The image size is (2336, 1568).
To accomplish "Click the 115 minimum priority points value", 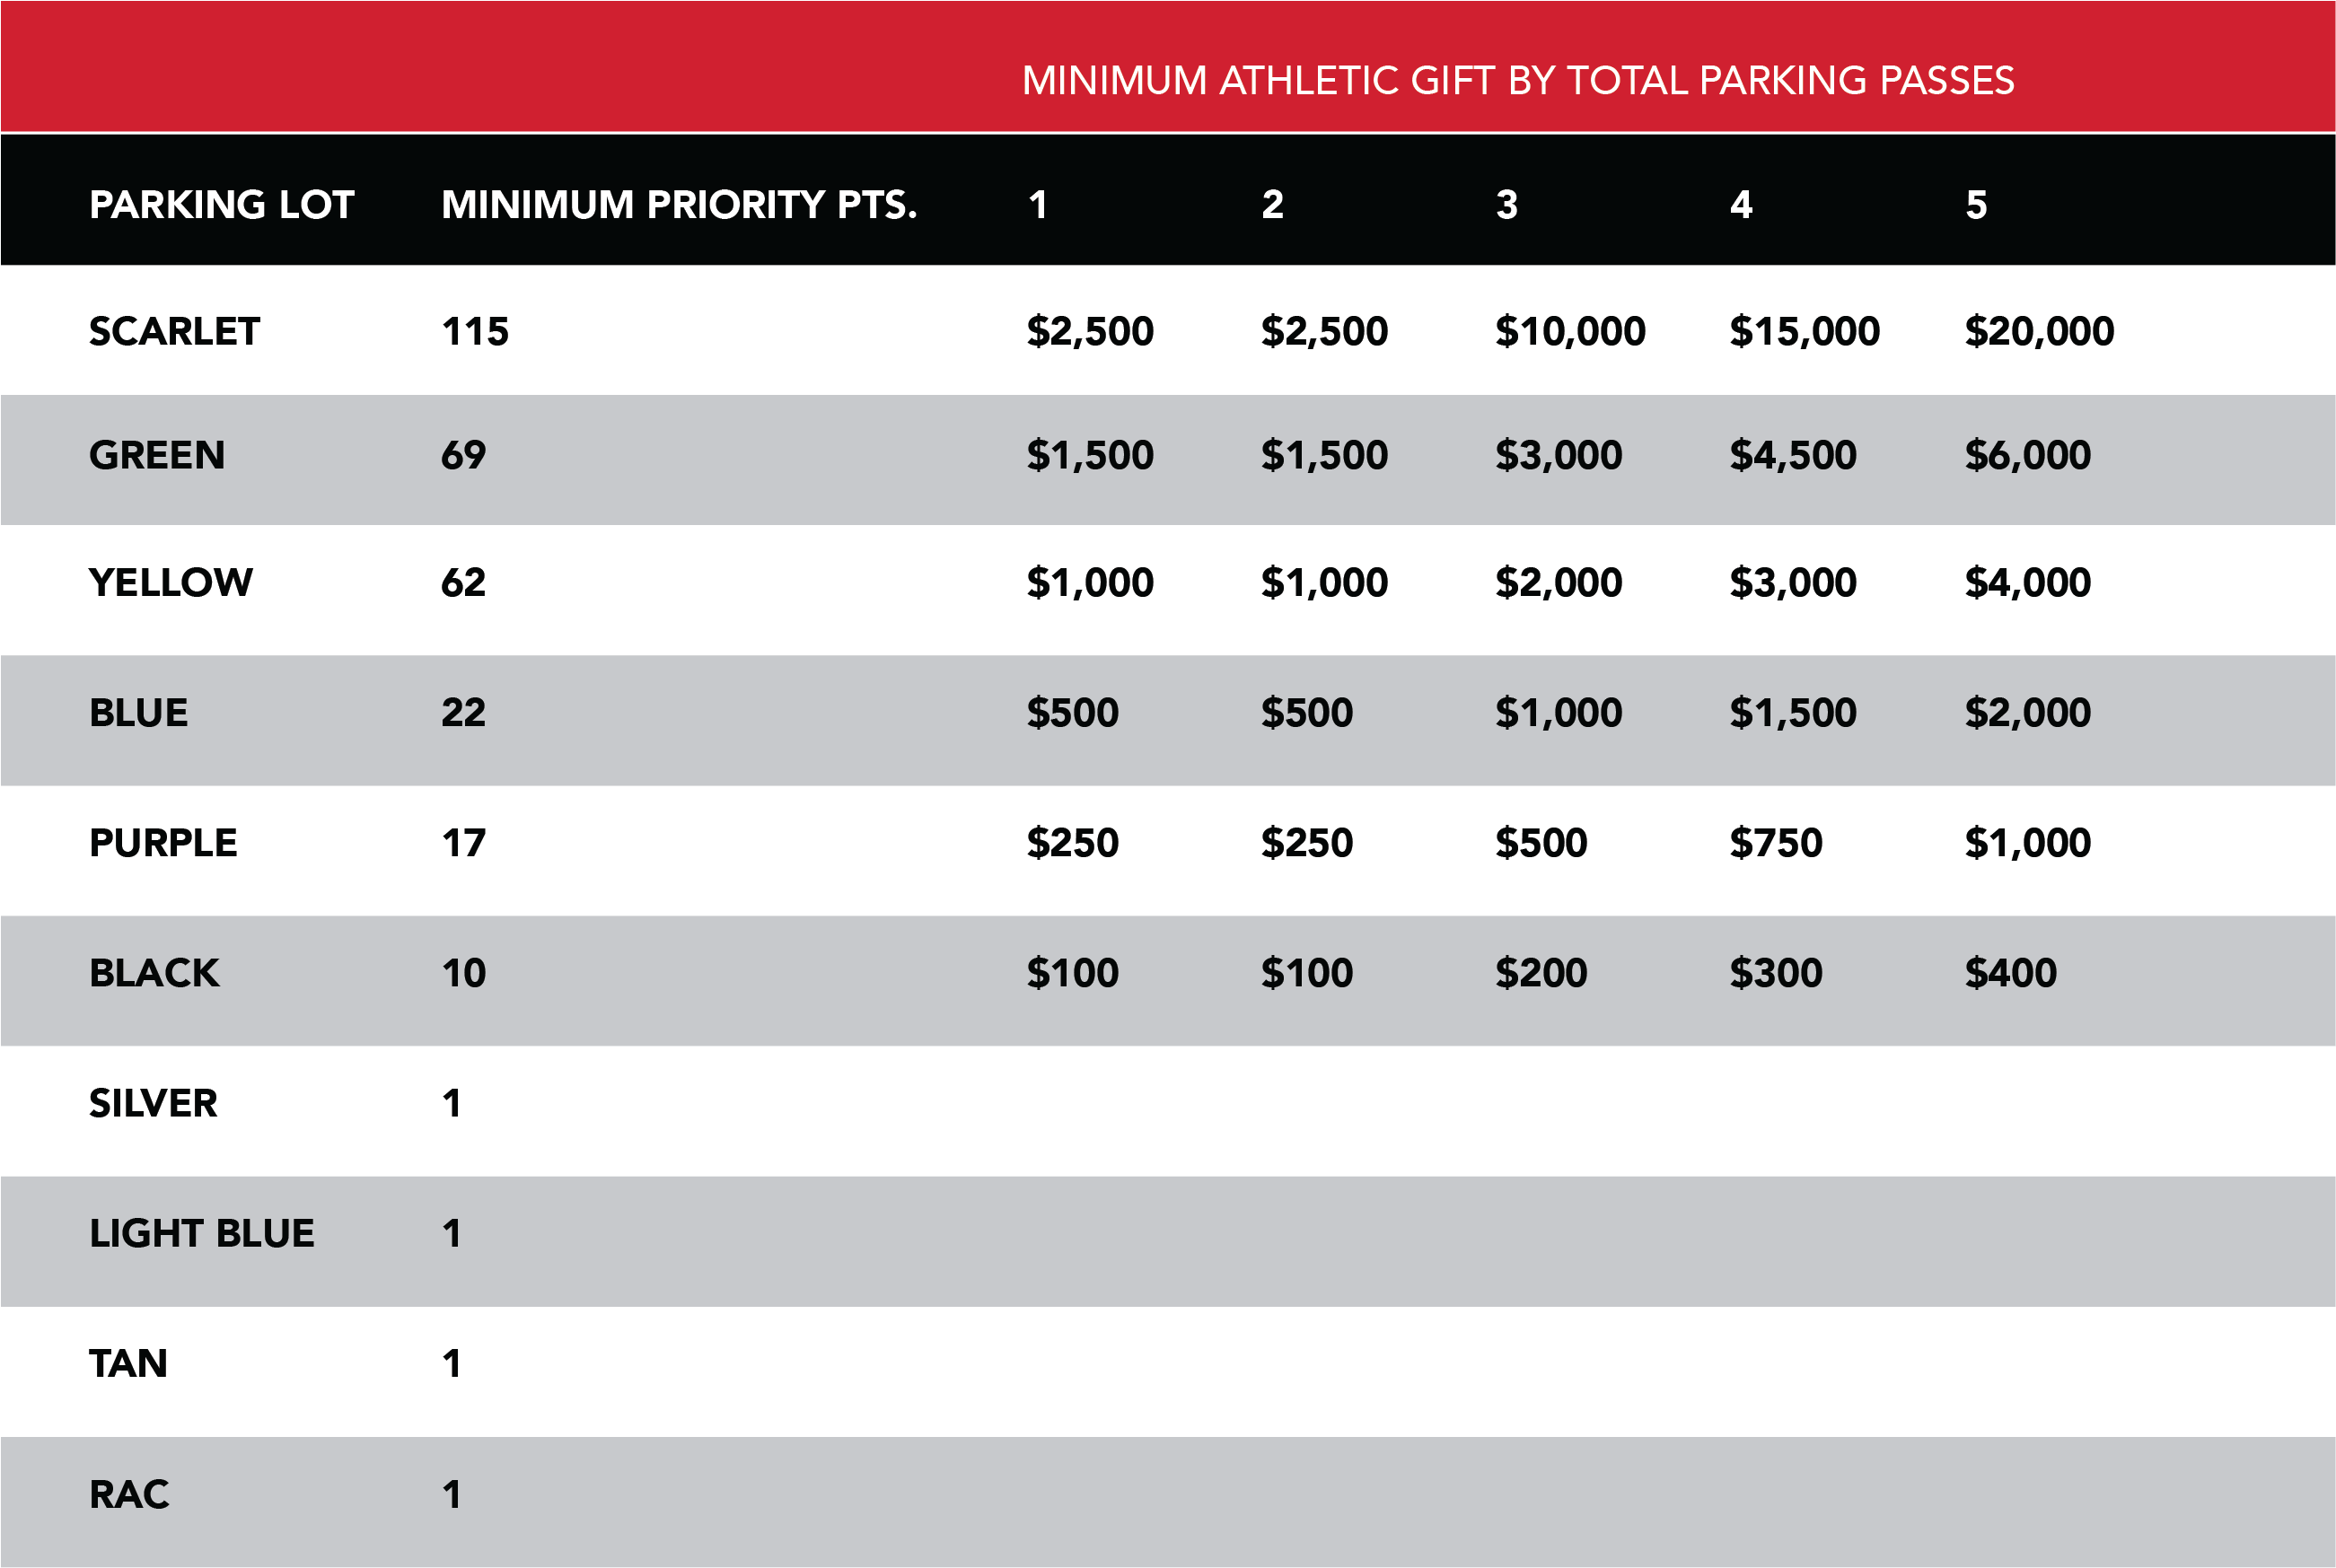I will pos(475,331).
